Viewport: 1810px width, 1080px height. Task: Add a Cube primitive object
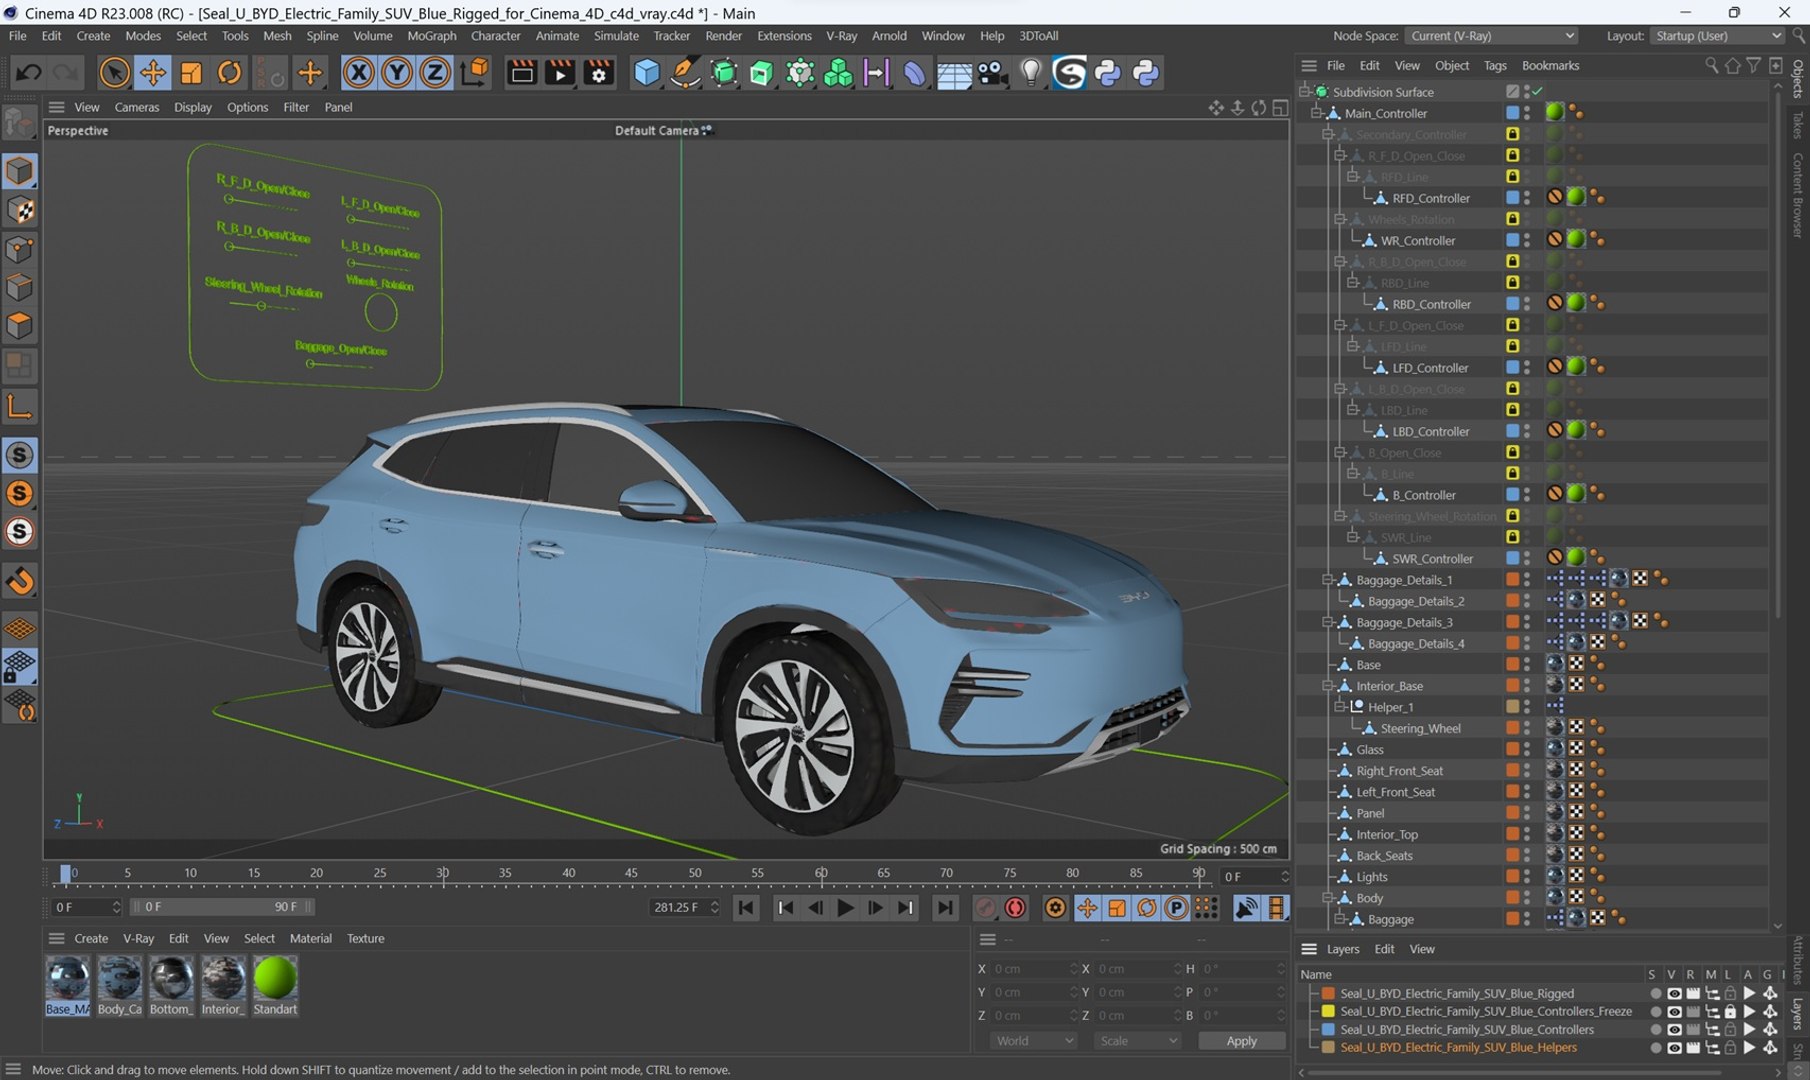coord(647,72)
